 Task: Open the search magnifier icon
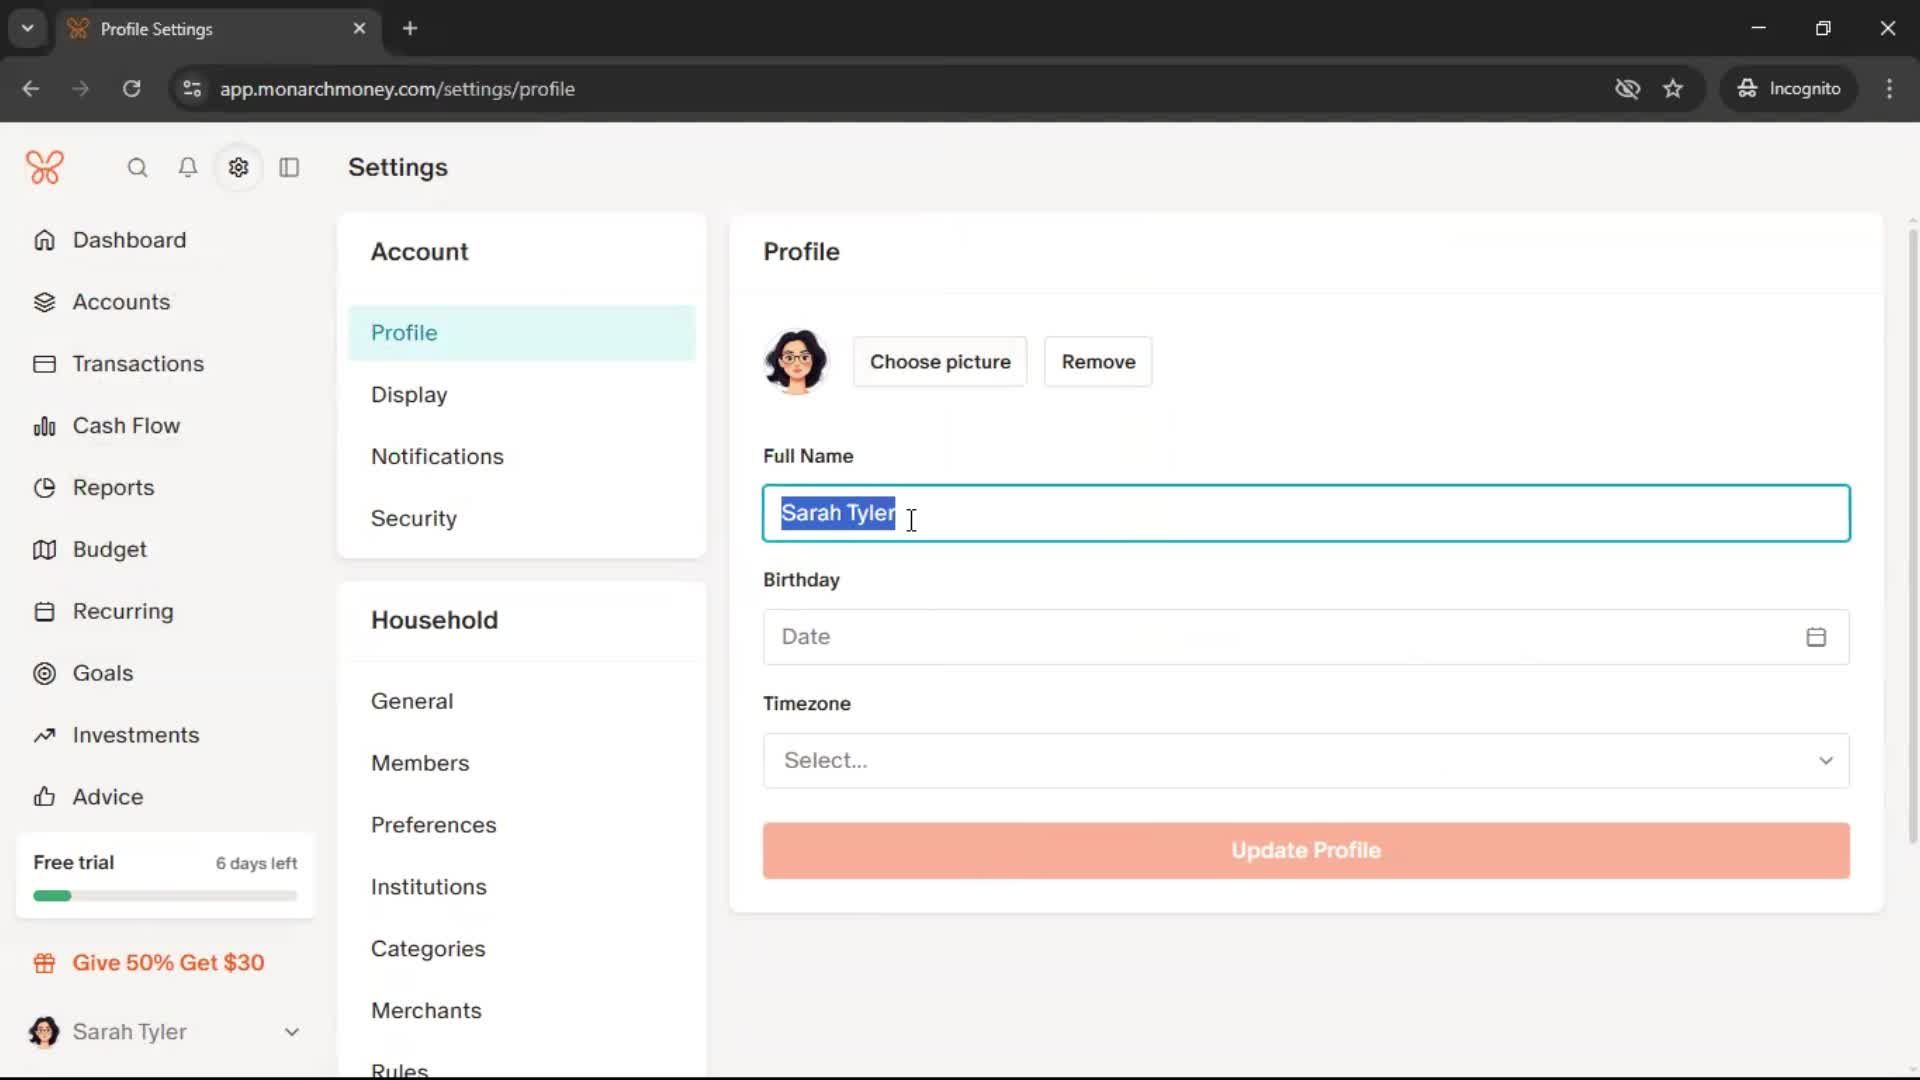coord(137,168)
